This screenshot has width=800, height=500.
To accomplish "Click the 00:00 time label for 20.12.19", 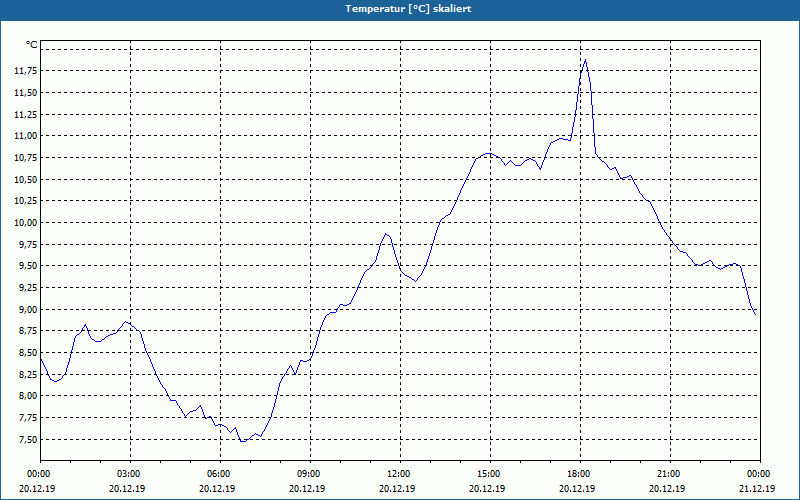I will point(37,474).
